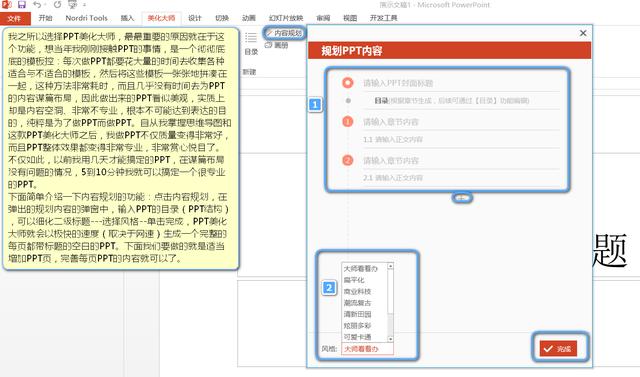This screenshot has height=377, width=640.
Task: Click the 画册 button in ribbon
Action: (277, 45)
